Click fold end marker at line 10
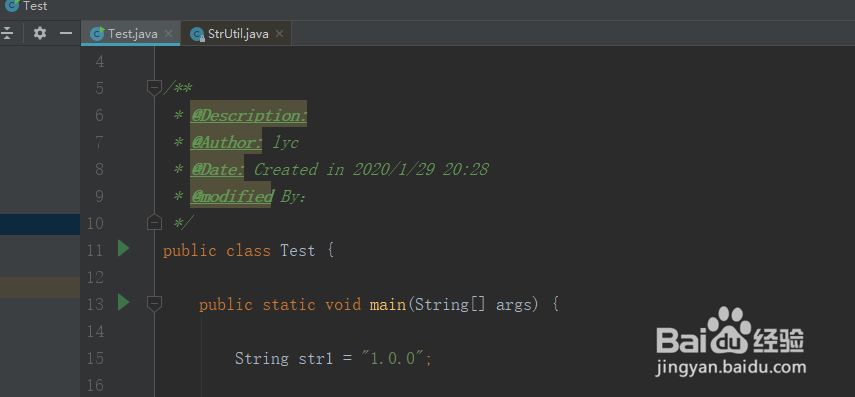This screenshot has height=397, width=855. point(154,222)
